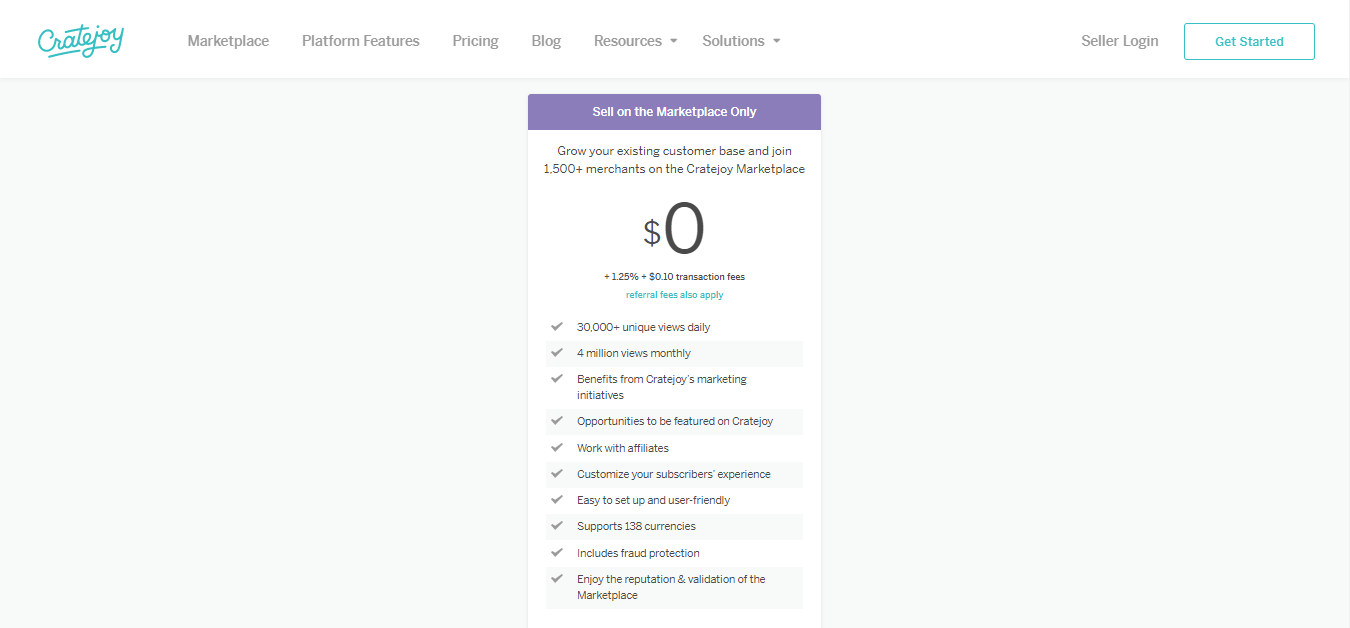Click checkmark beside Easy to set up
This screenshot has height=628, width=1350.
pyautogui.click(x=557, y=499)
